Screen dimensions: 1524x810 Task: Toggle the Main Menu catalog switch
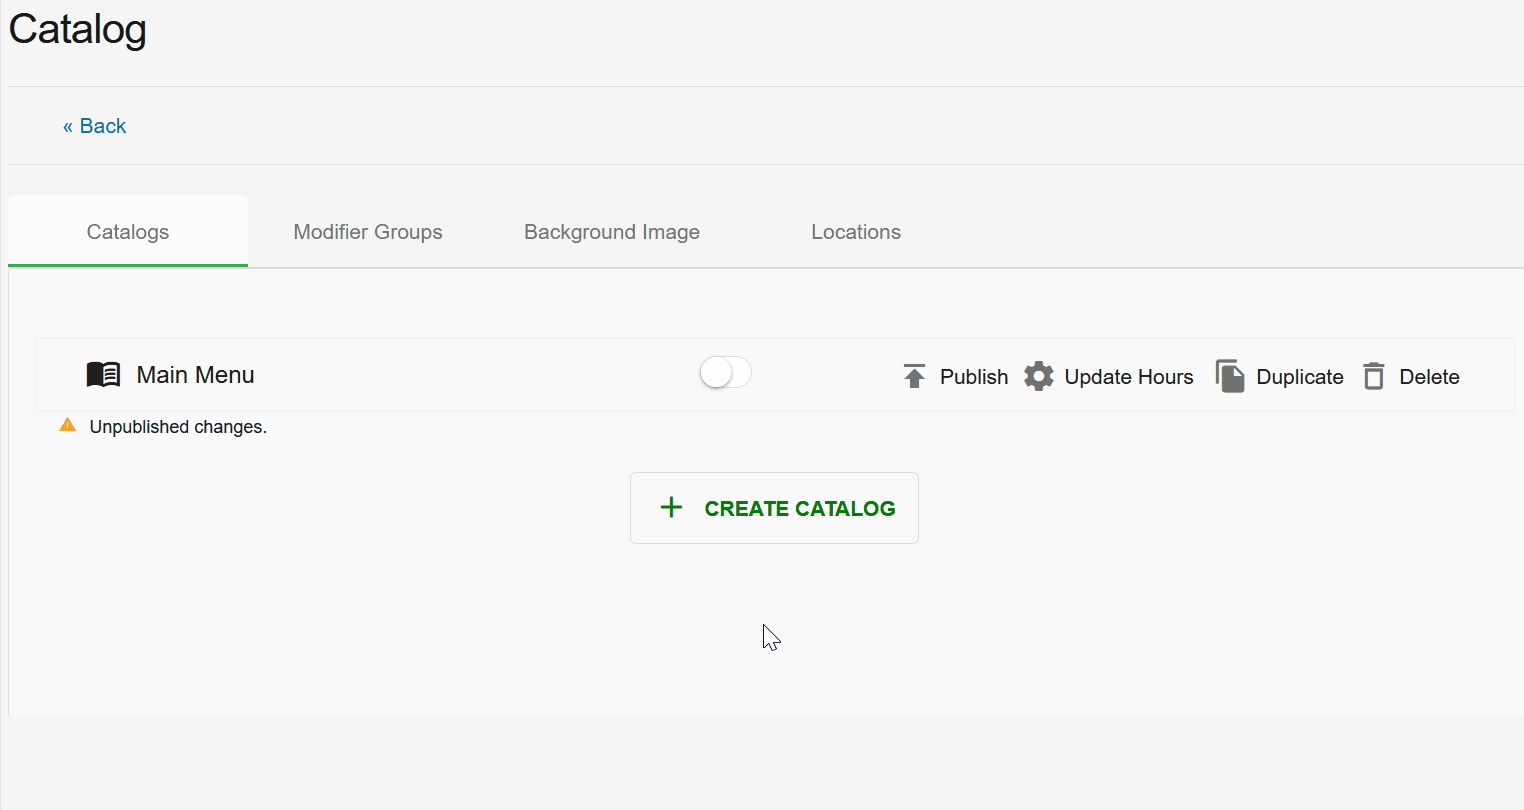(725, 373)
